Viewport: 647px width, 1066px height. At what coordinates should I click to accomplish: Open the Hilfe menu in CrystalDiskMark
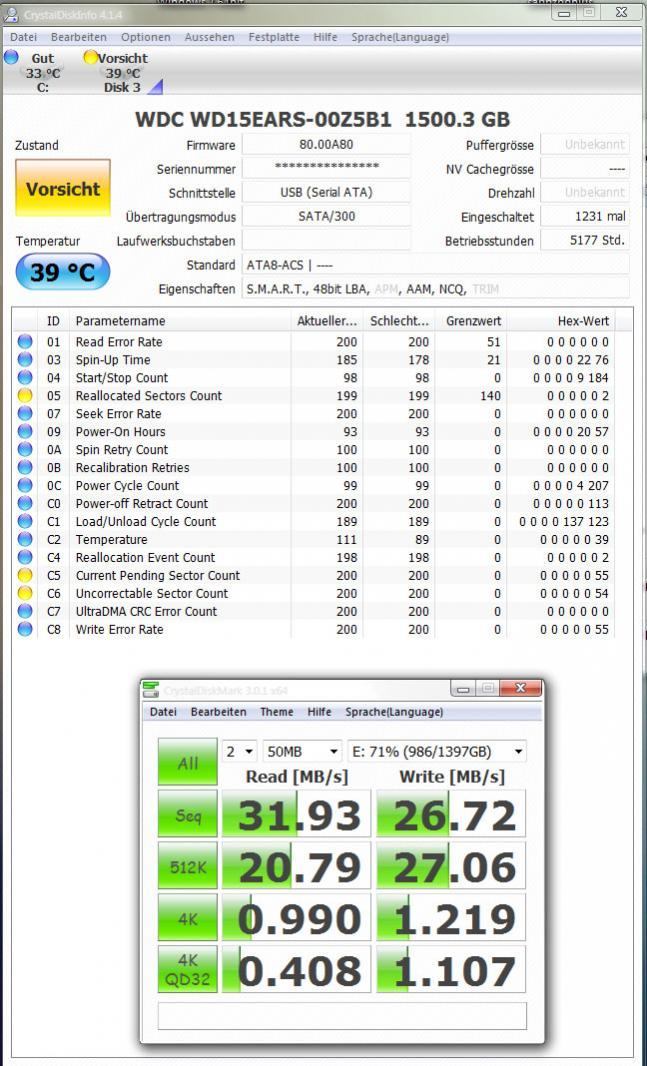point(319,712)
